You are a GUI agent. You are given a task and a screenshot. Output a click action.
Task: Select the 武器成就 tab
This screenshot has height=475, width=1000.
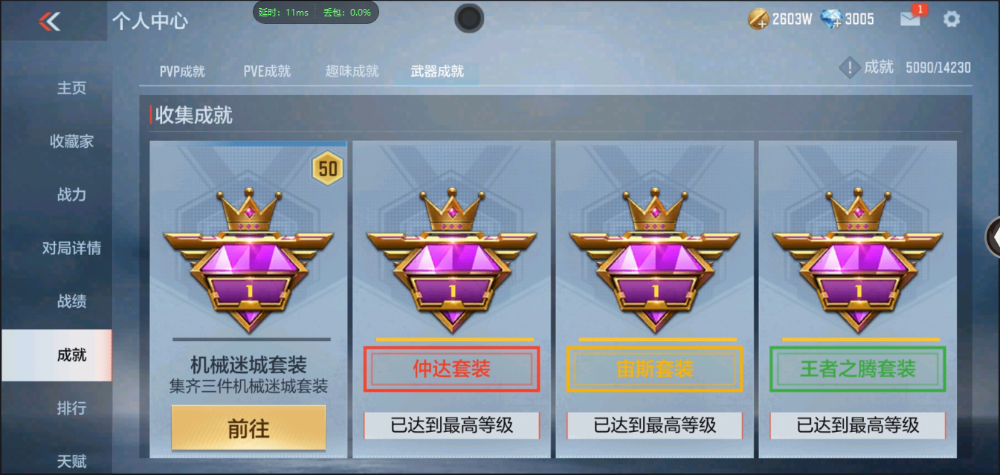(x=437, y=71)
